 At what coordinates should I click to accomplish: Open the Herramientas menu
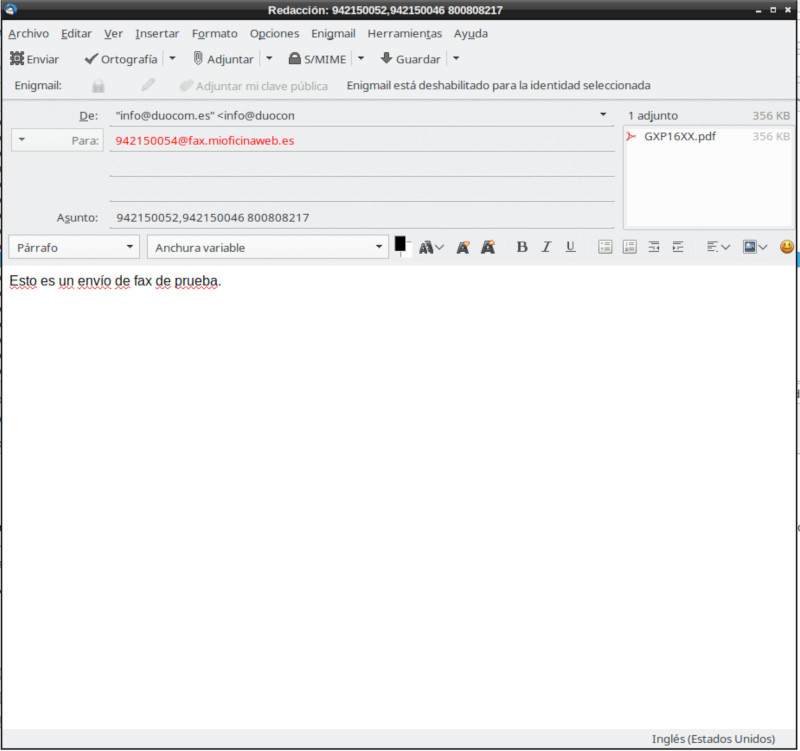(x=405, y=33)
